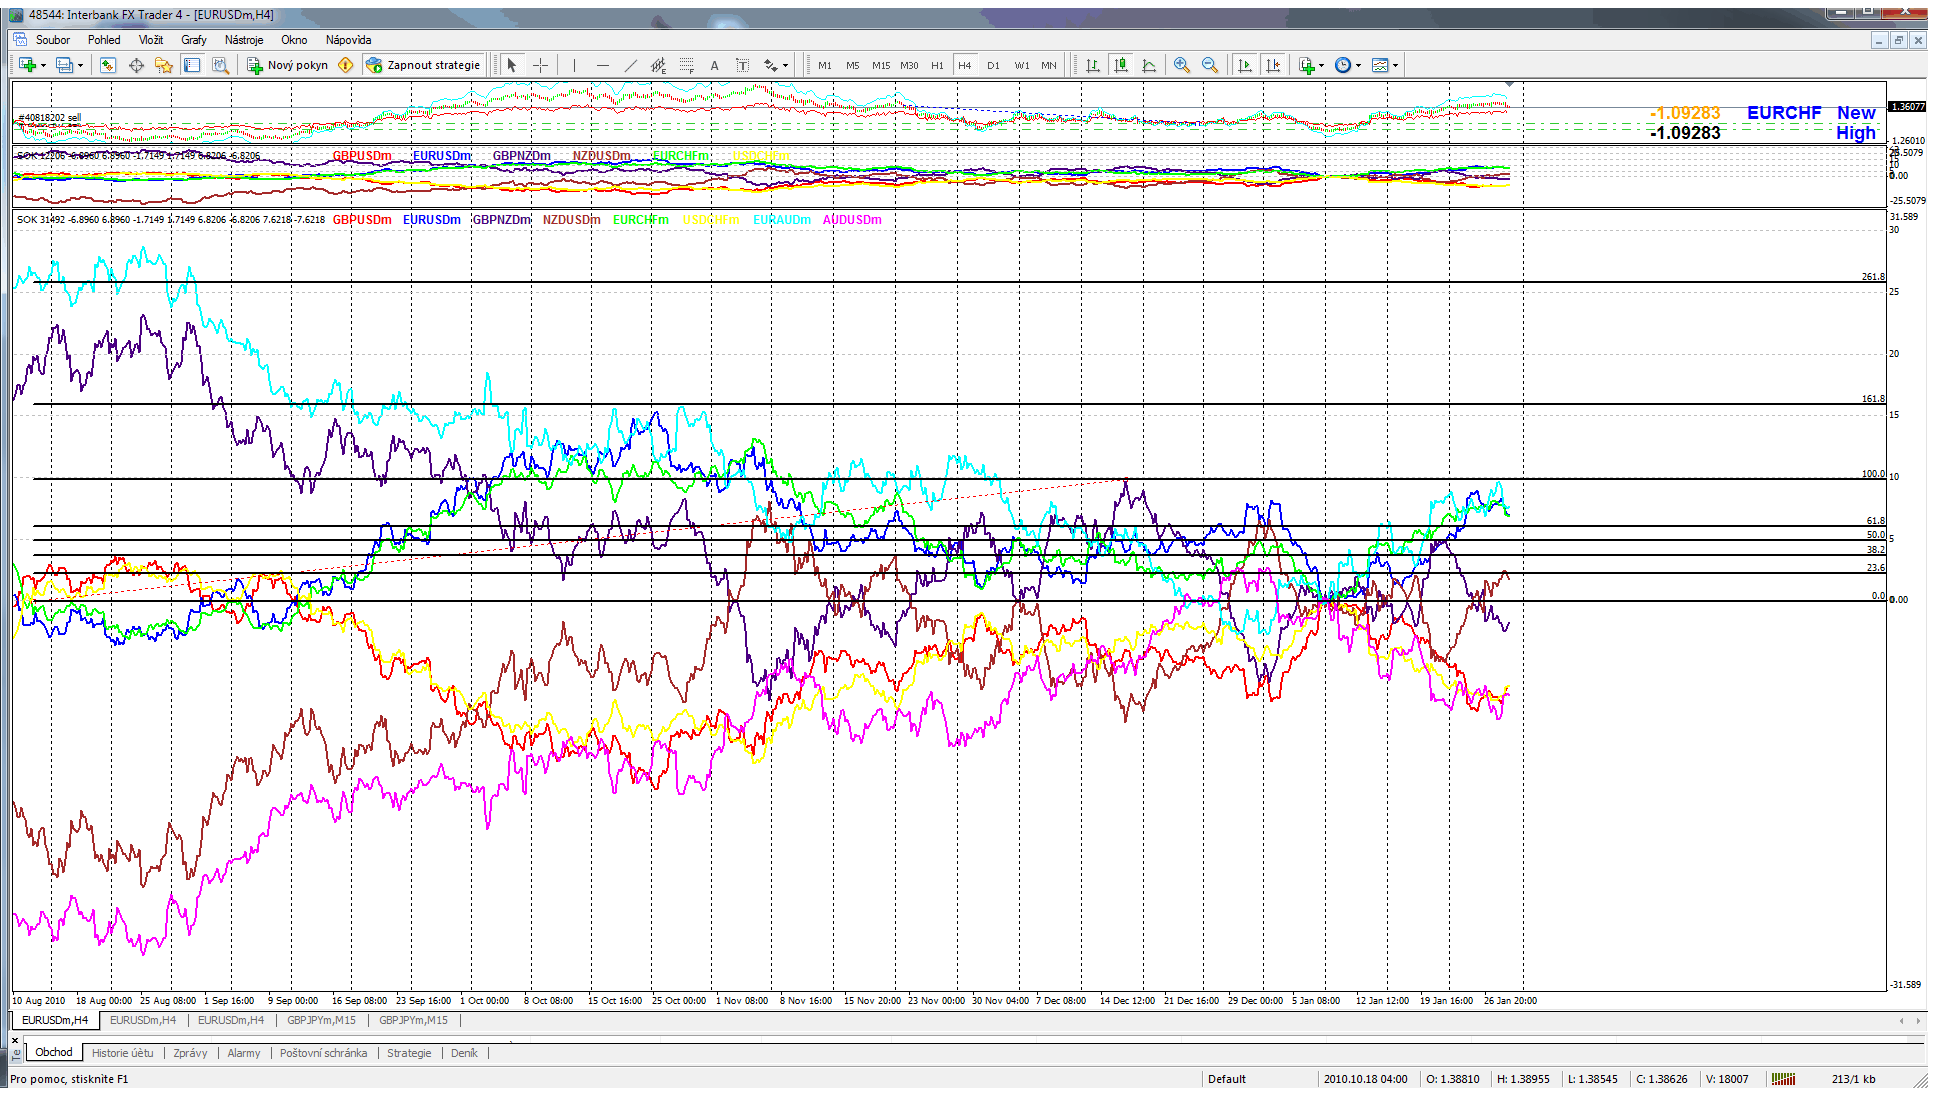Open the Indicators dropdown arrow
Image resolution: width=1936 pixels, height=1096 pixels.
(x=1322, y=66)
